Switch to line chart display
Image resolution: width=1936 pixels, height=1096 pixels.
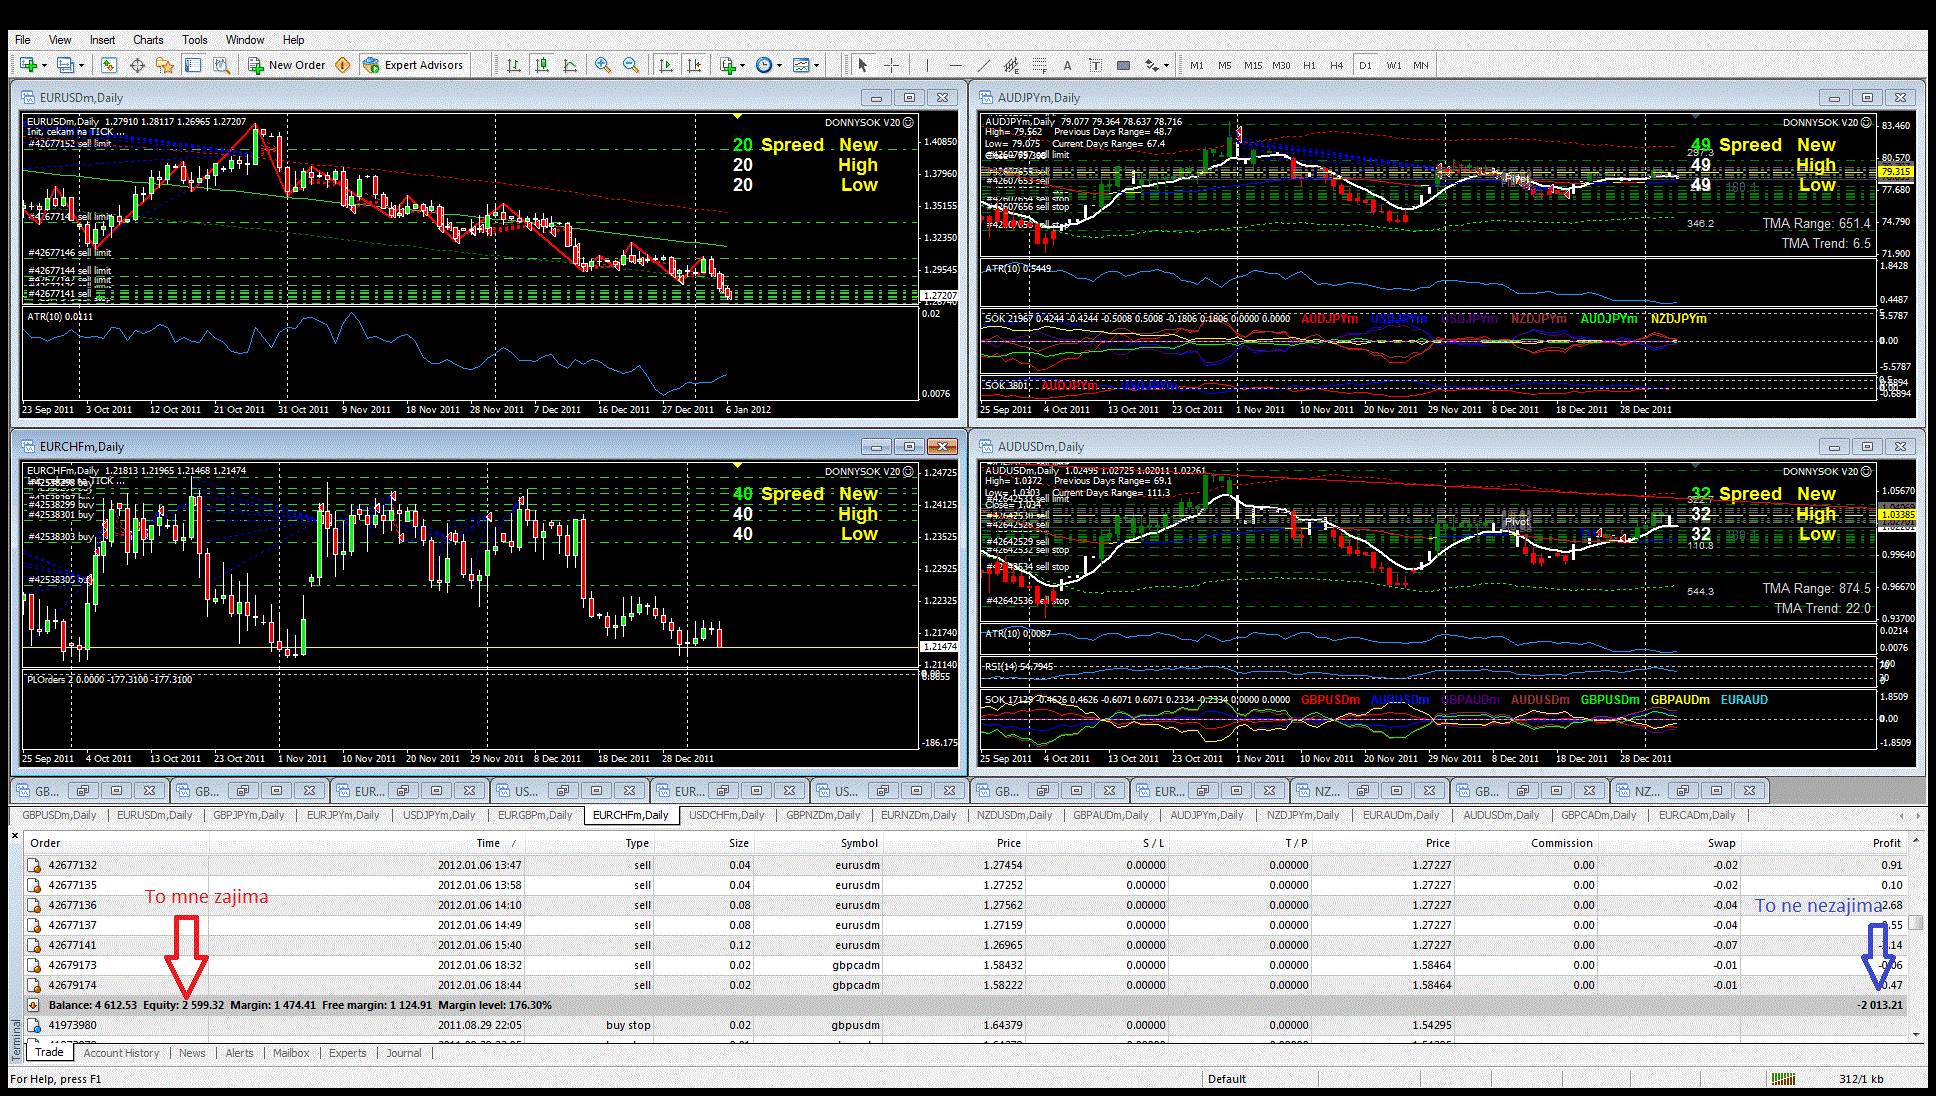570,65
